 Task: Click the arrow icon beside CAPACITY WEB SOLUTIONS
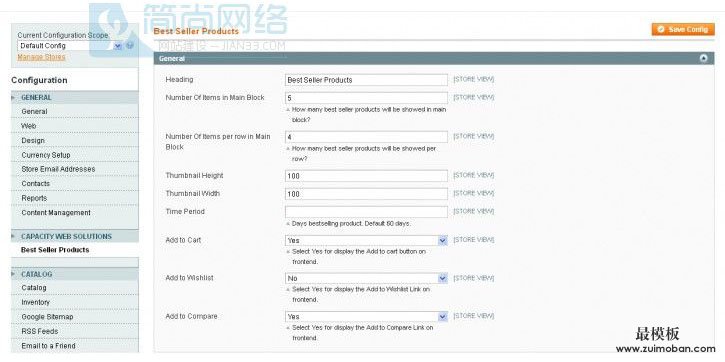[13, 236]
